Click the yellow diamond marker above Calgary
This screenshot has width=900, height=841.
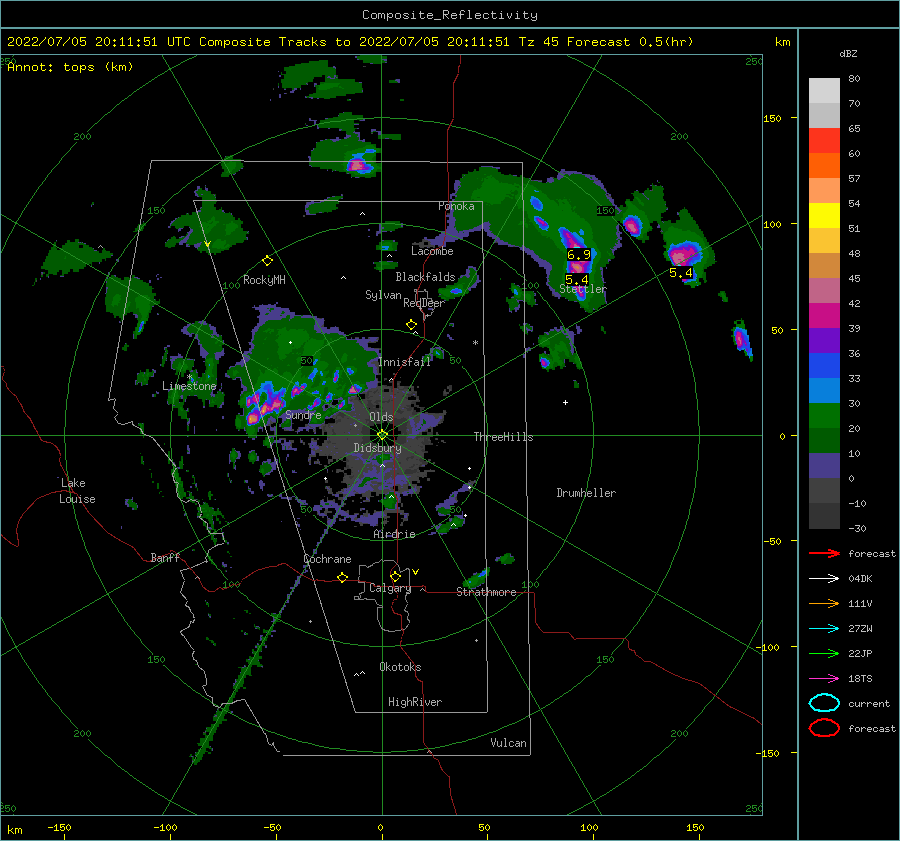[395, 576]
